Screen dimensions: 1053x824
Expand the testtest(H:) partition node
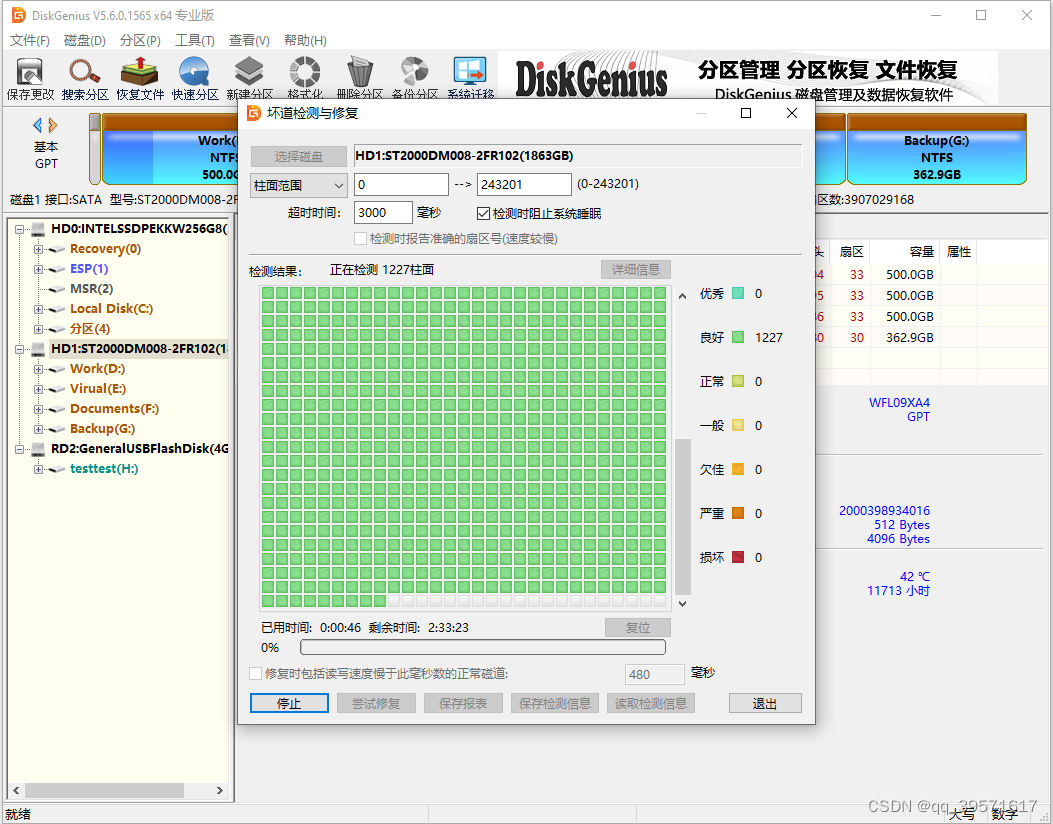point(38,469)
